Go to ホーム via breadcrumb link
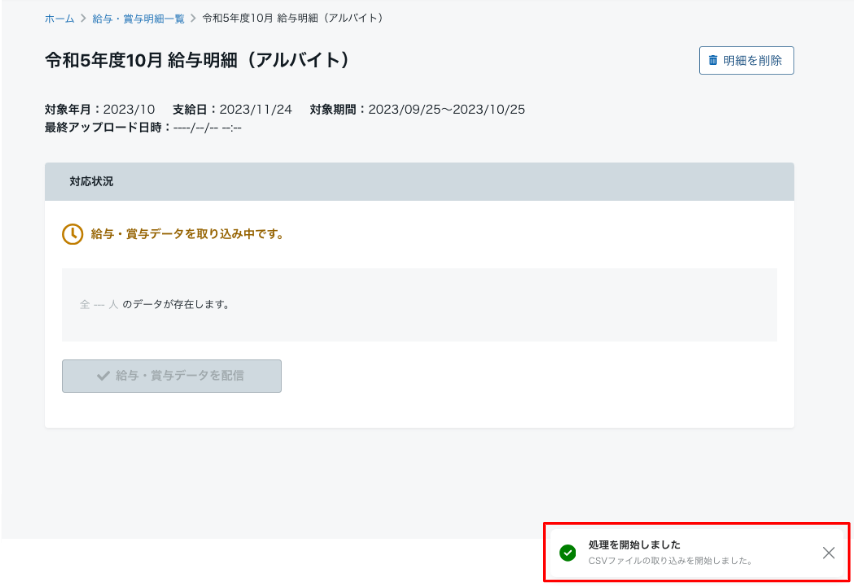The height and width of the screenshot is (587, 856). [60, 19]
